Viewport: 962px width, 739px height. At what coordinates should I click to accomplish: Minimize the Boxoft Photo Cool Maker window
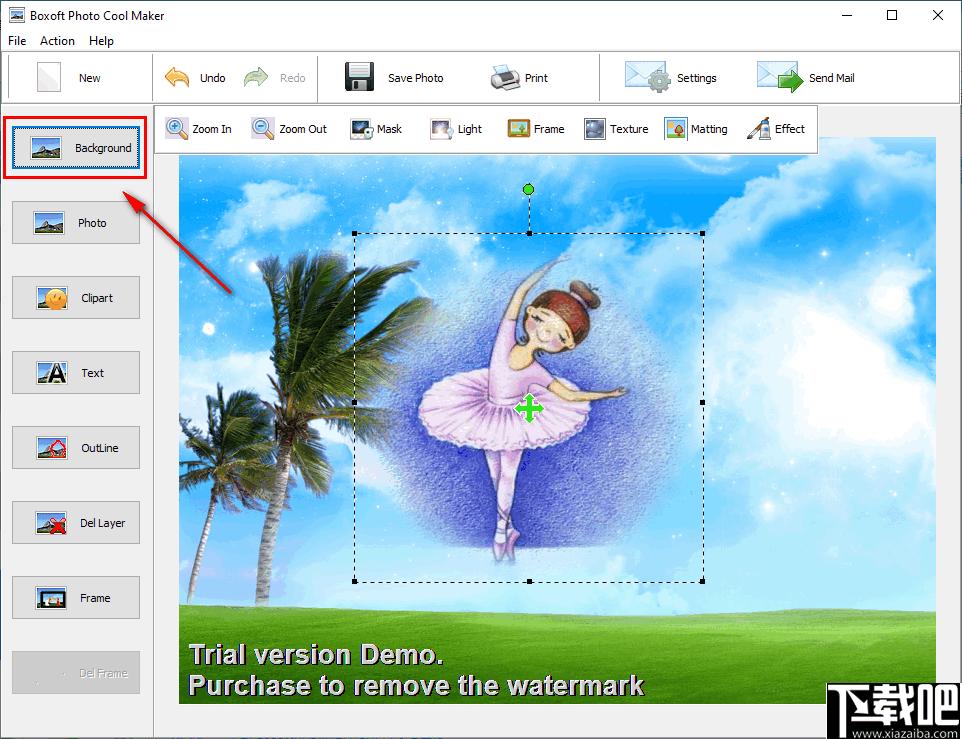(847, 15)
